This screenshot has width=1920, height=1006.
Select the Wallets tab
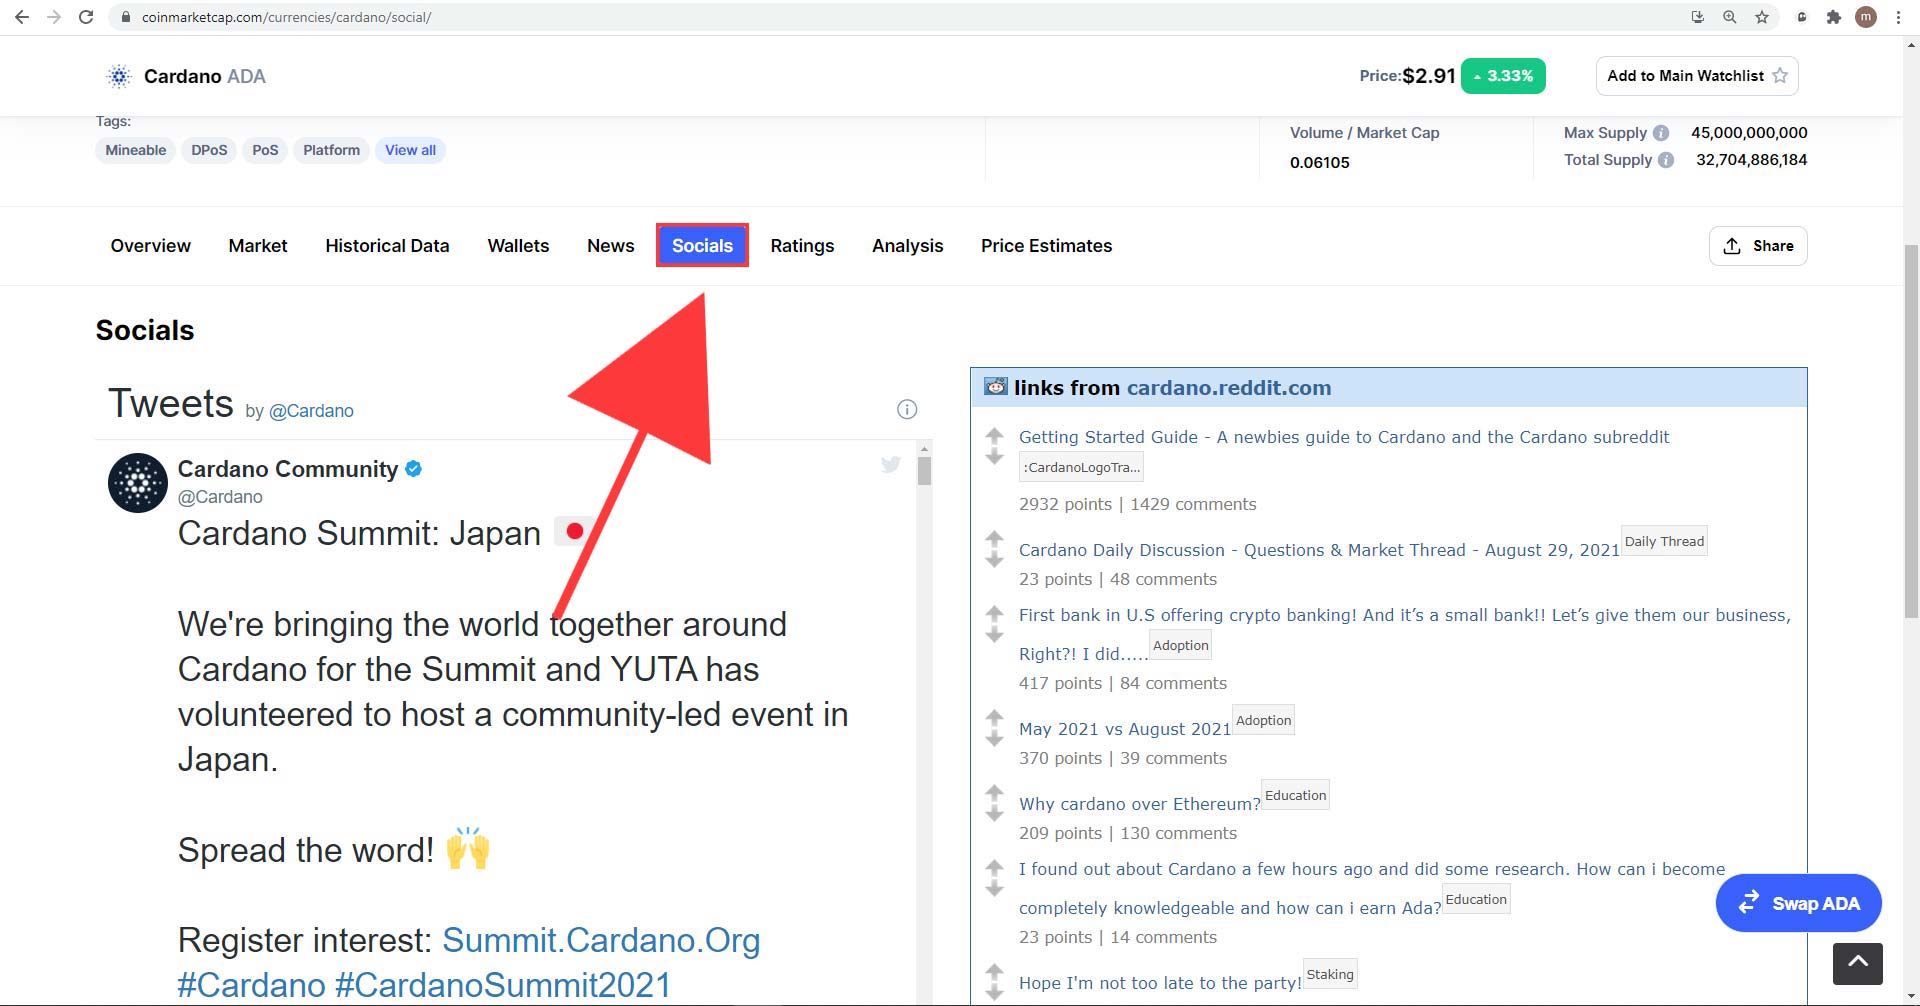(x=518, y=246)
